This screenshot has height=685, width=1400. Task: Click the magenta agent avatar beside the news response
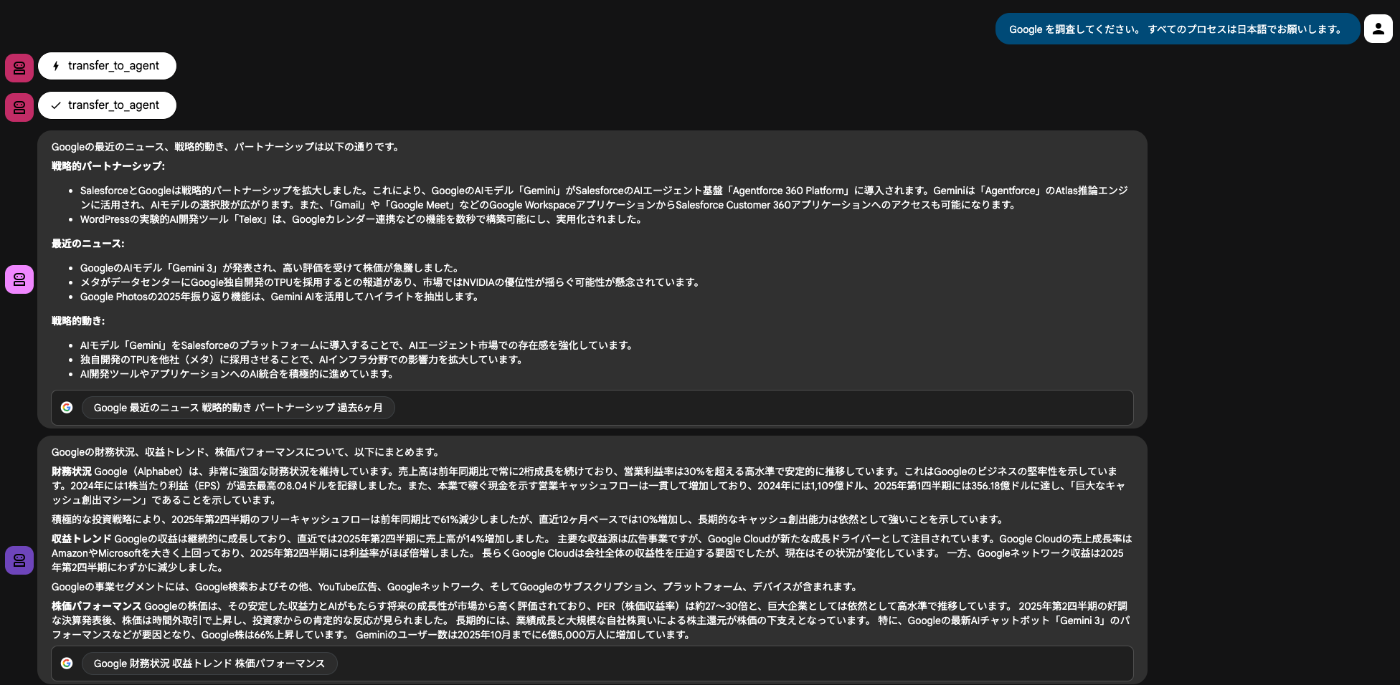(x=19, y=279)
